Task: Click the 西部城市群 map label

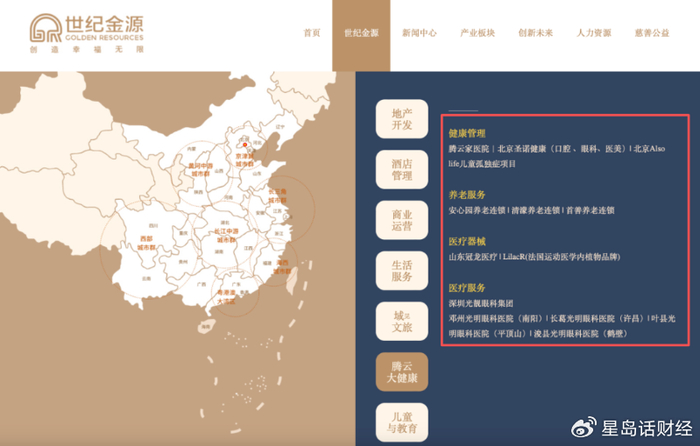Action: click(146, 243)
